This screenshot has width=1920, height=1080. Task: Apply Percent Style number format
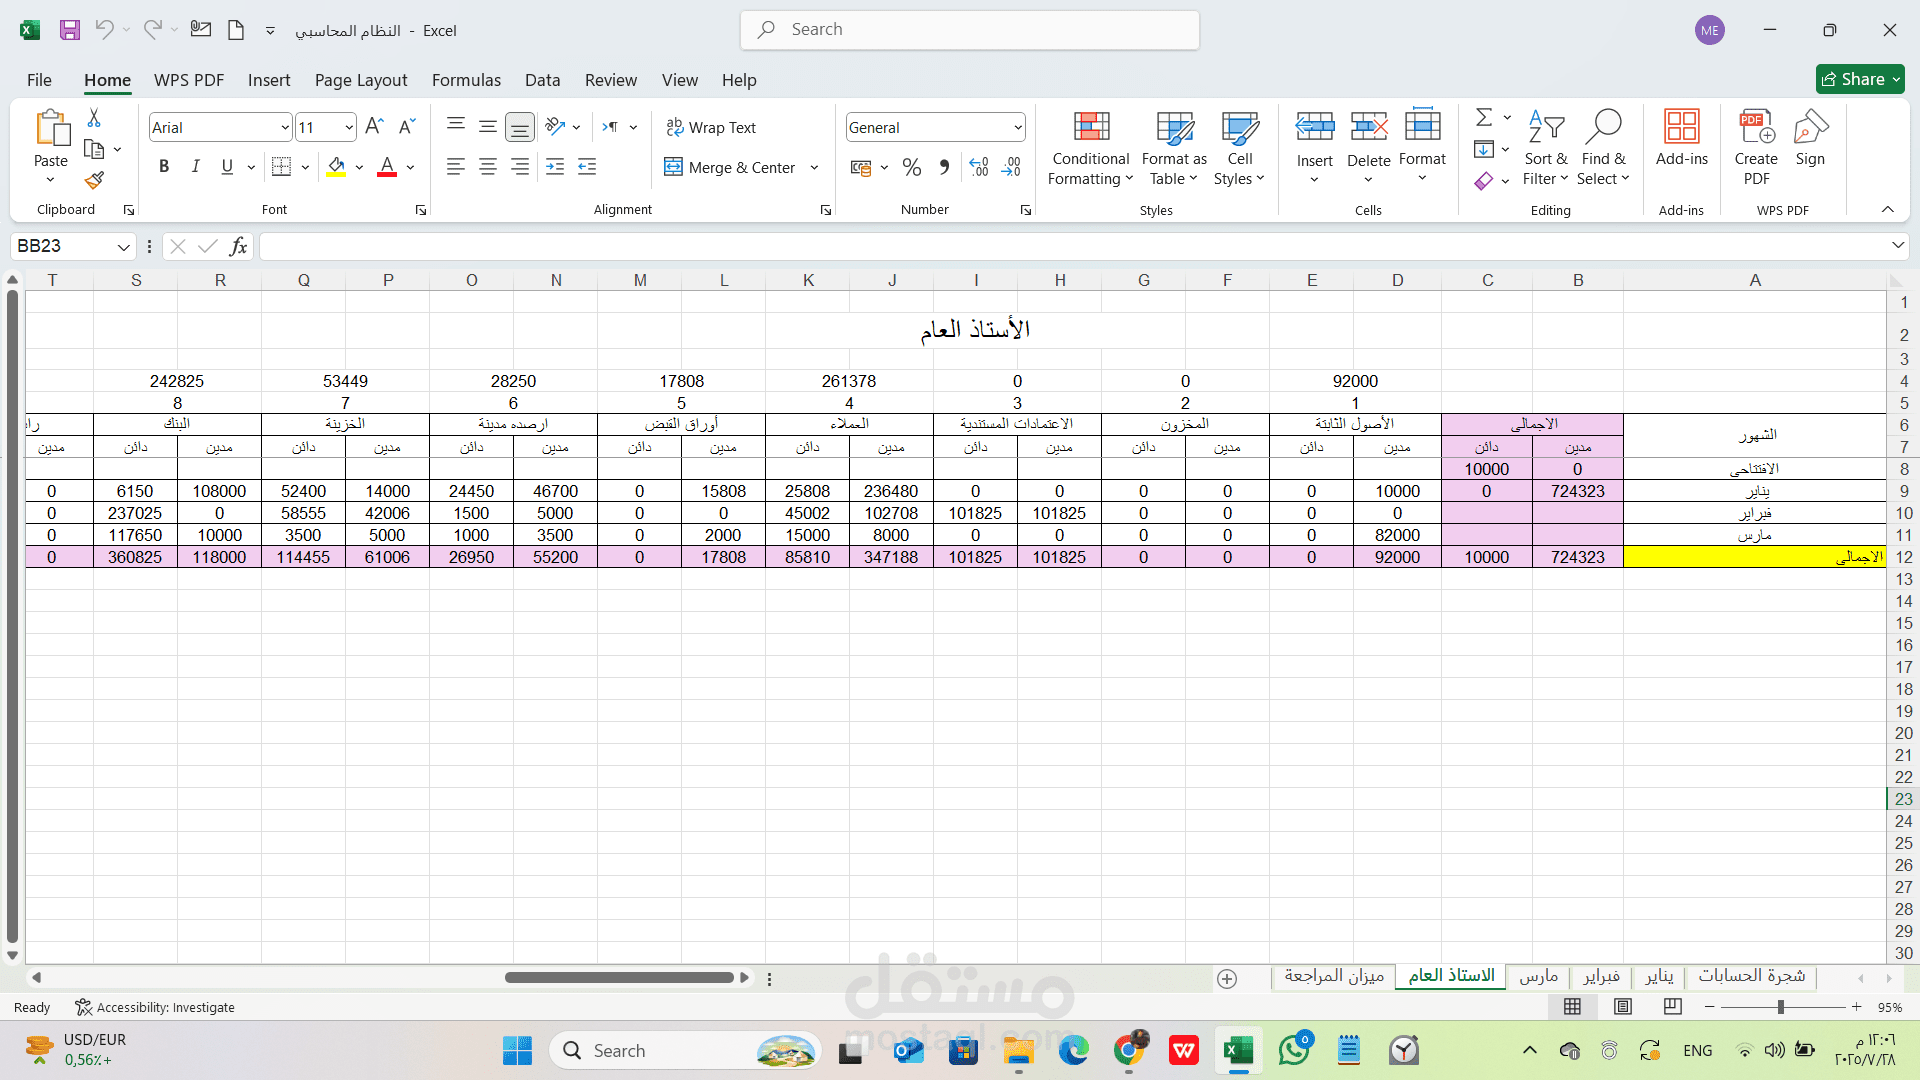click(x=911, y=168)
